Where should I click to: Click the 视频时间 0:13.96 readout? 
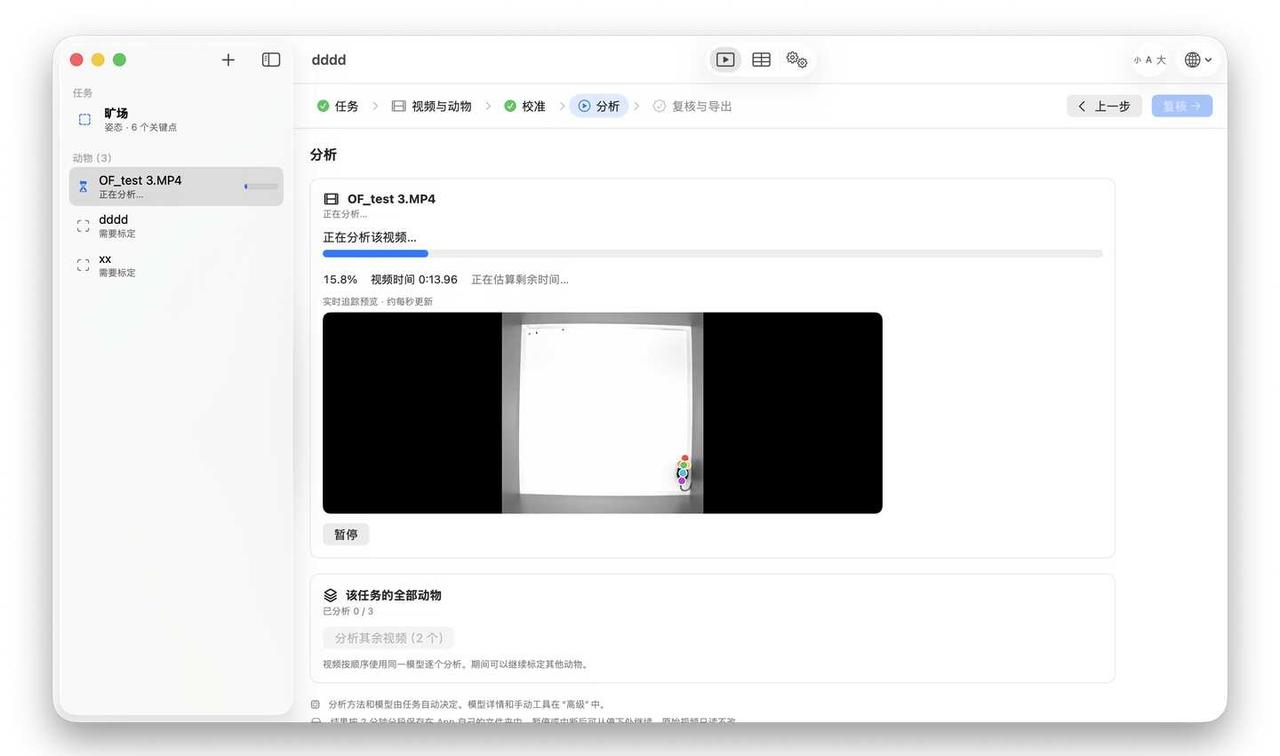(414, 280)
